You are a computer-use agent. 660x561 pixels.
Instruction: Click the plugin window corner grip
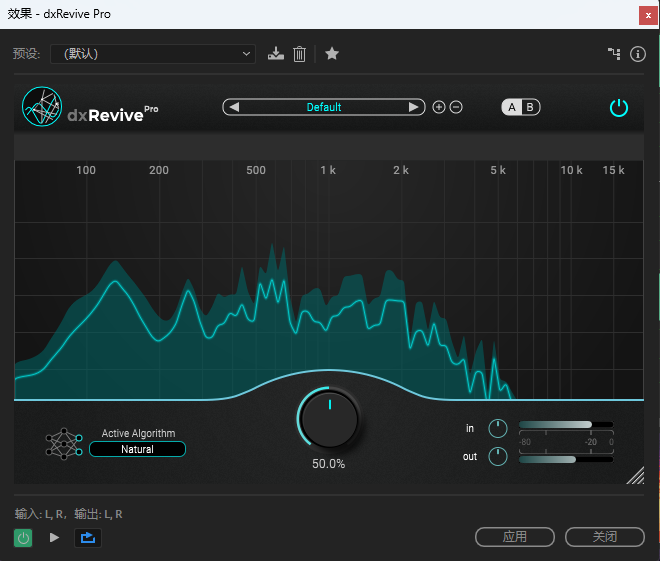(x=636, y=476)
